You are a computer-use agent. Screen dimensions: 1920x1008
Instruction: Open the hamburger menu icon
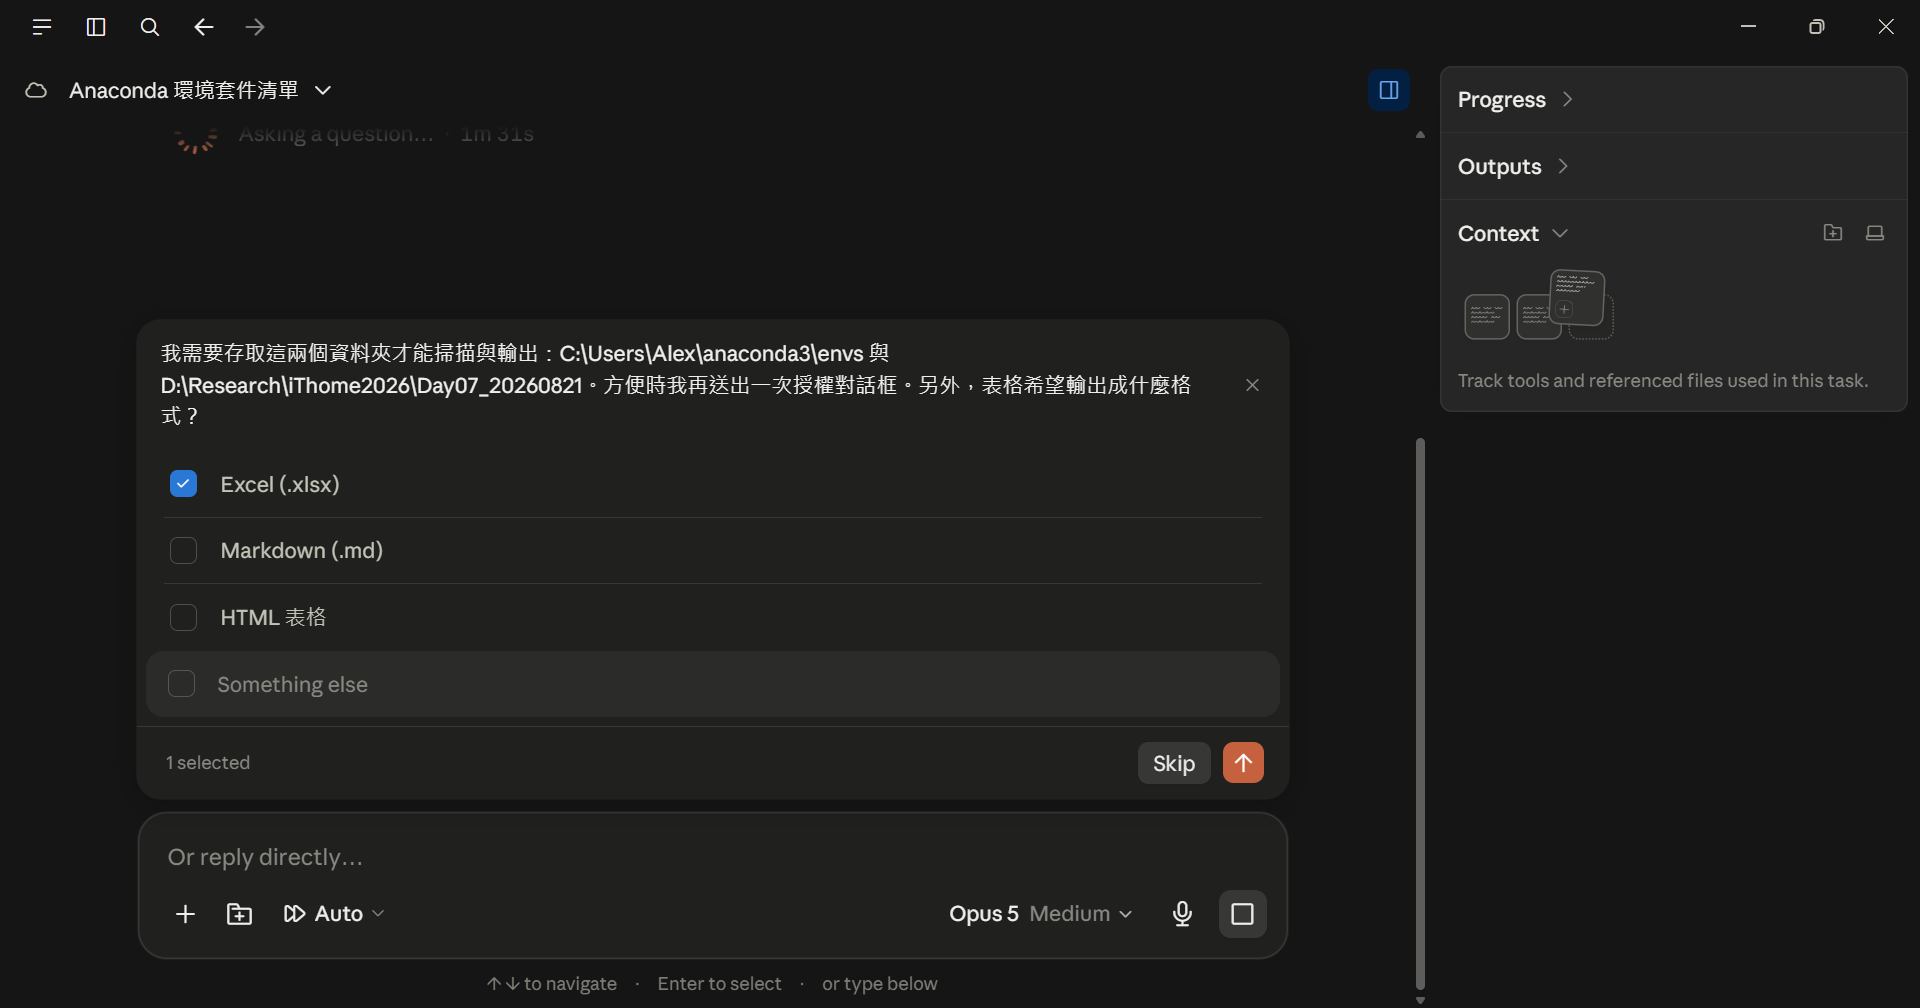coord(41,27)
